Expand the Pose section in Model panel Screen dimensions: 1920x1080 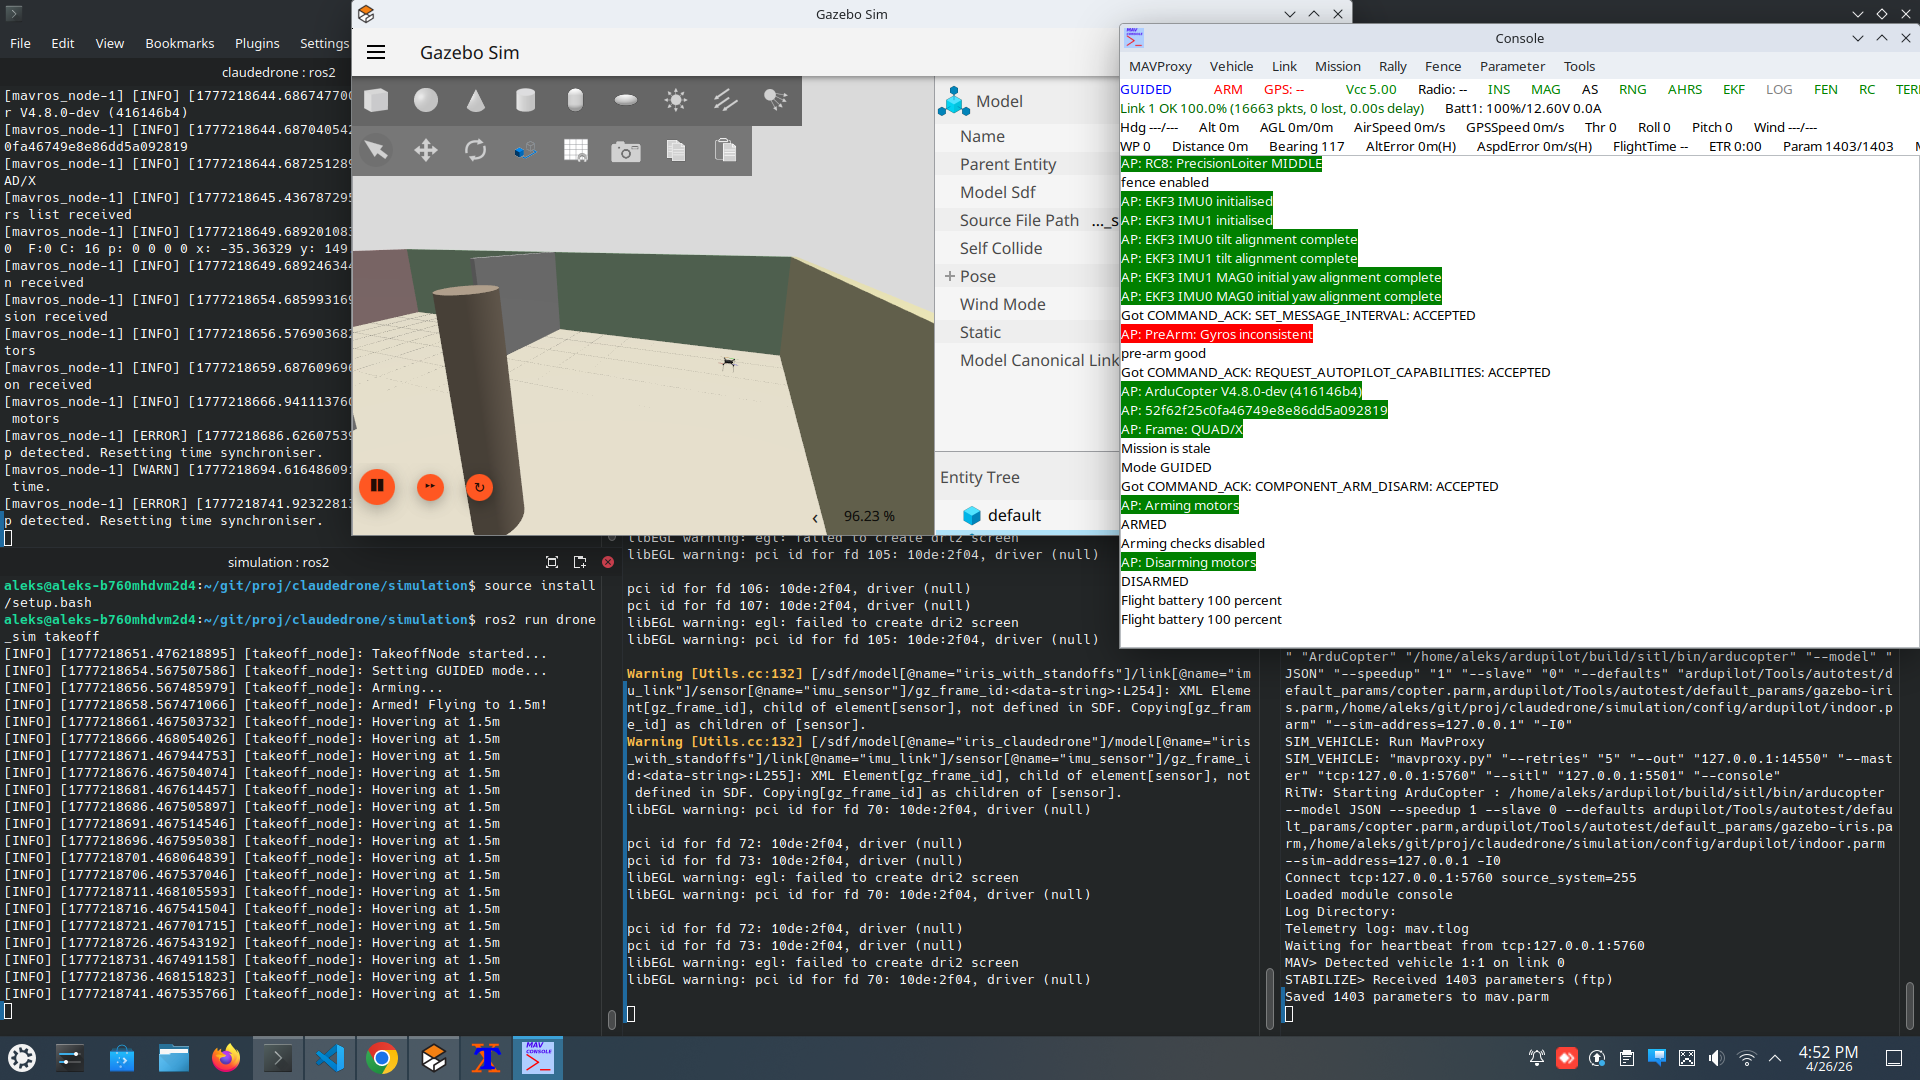[950, 276]
